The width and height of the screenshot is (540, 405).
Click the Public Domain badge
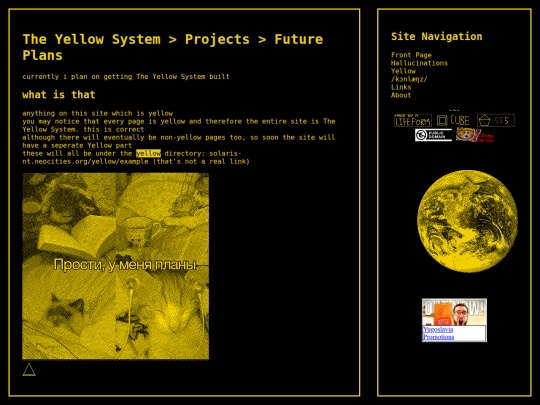click(433, 135)
